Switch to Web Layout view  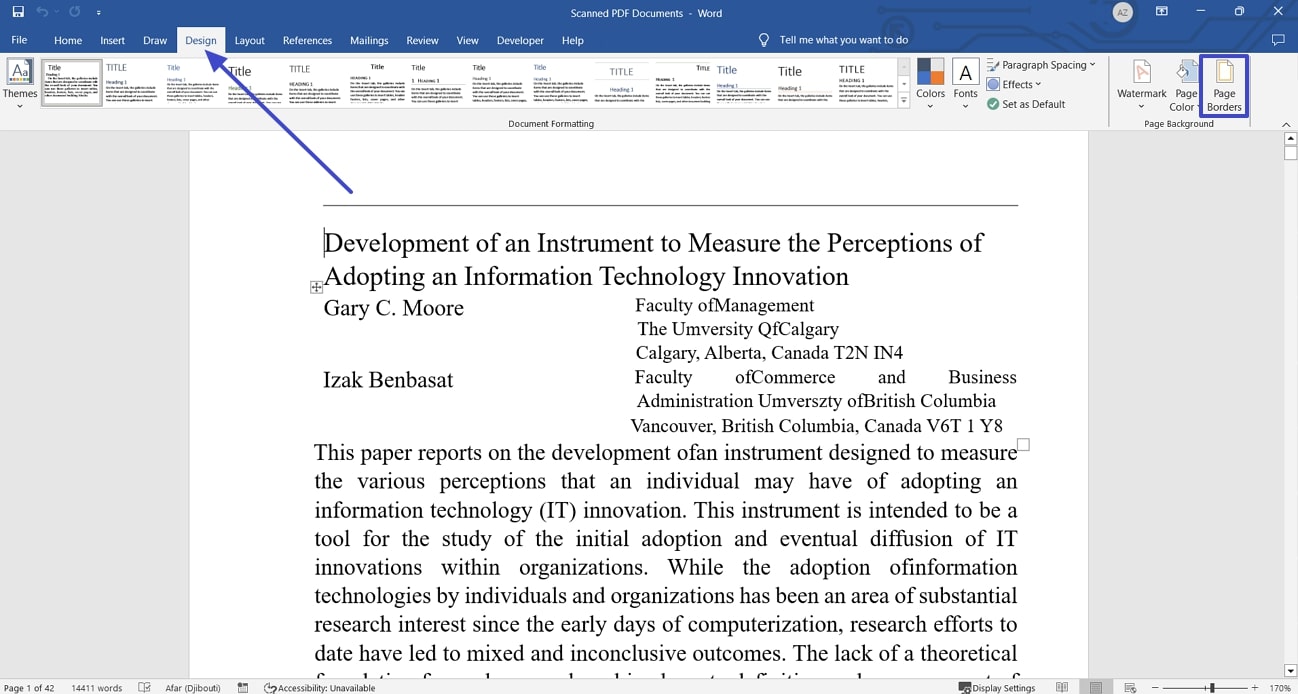click(1130, 687)
